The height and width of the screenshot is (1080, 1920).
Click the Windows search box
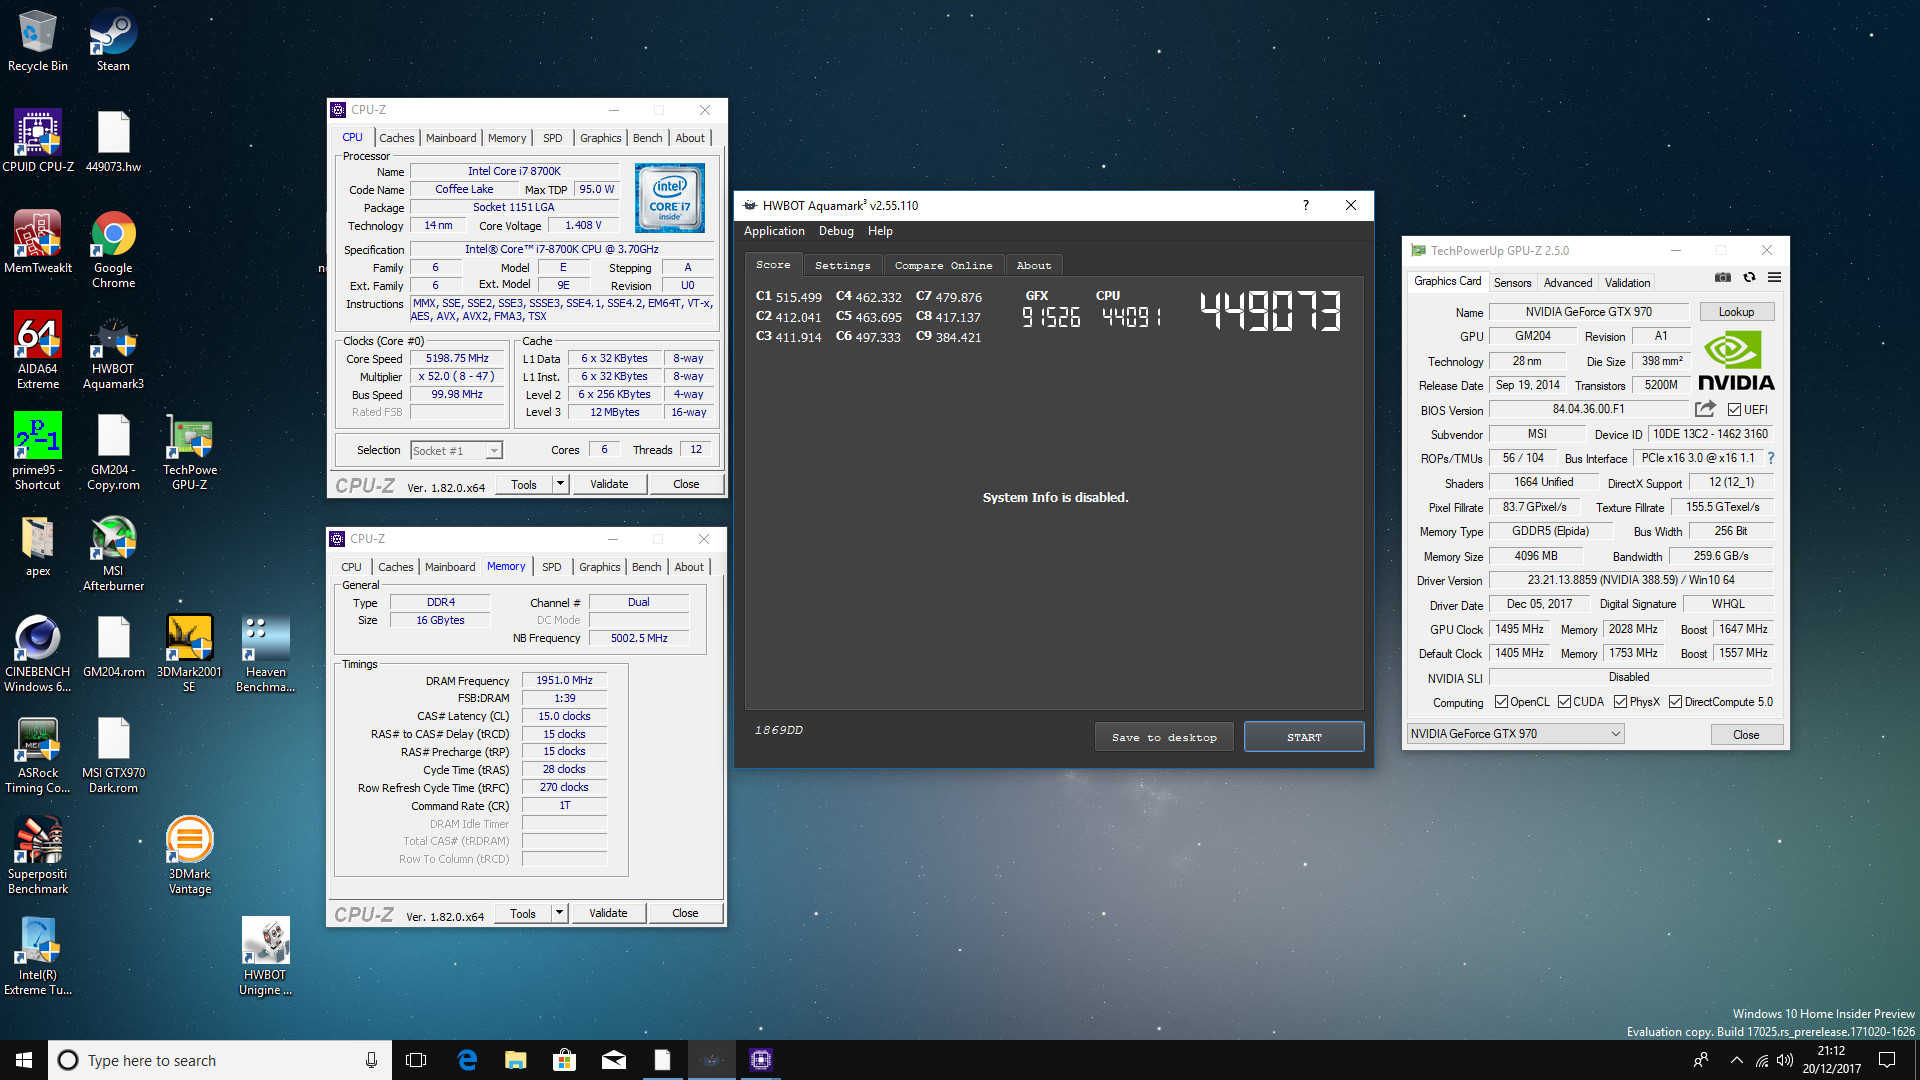(x=220, y=1060)
